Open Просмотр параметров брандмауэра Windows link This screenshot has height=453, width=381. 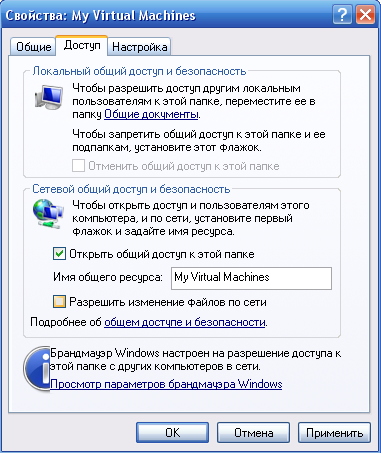[x=166, y=384]
